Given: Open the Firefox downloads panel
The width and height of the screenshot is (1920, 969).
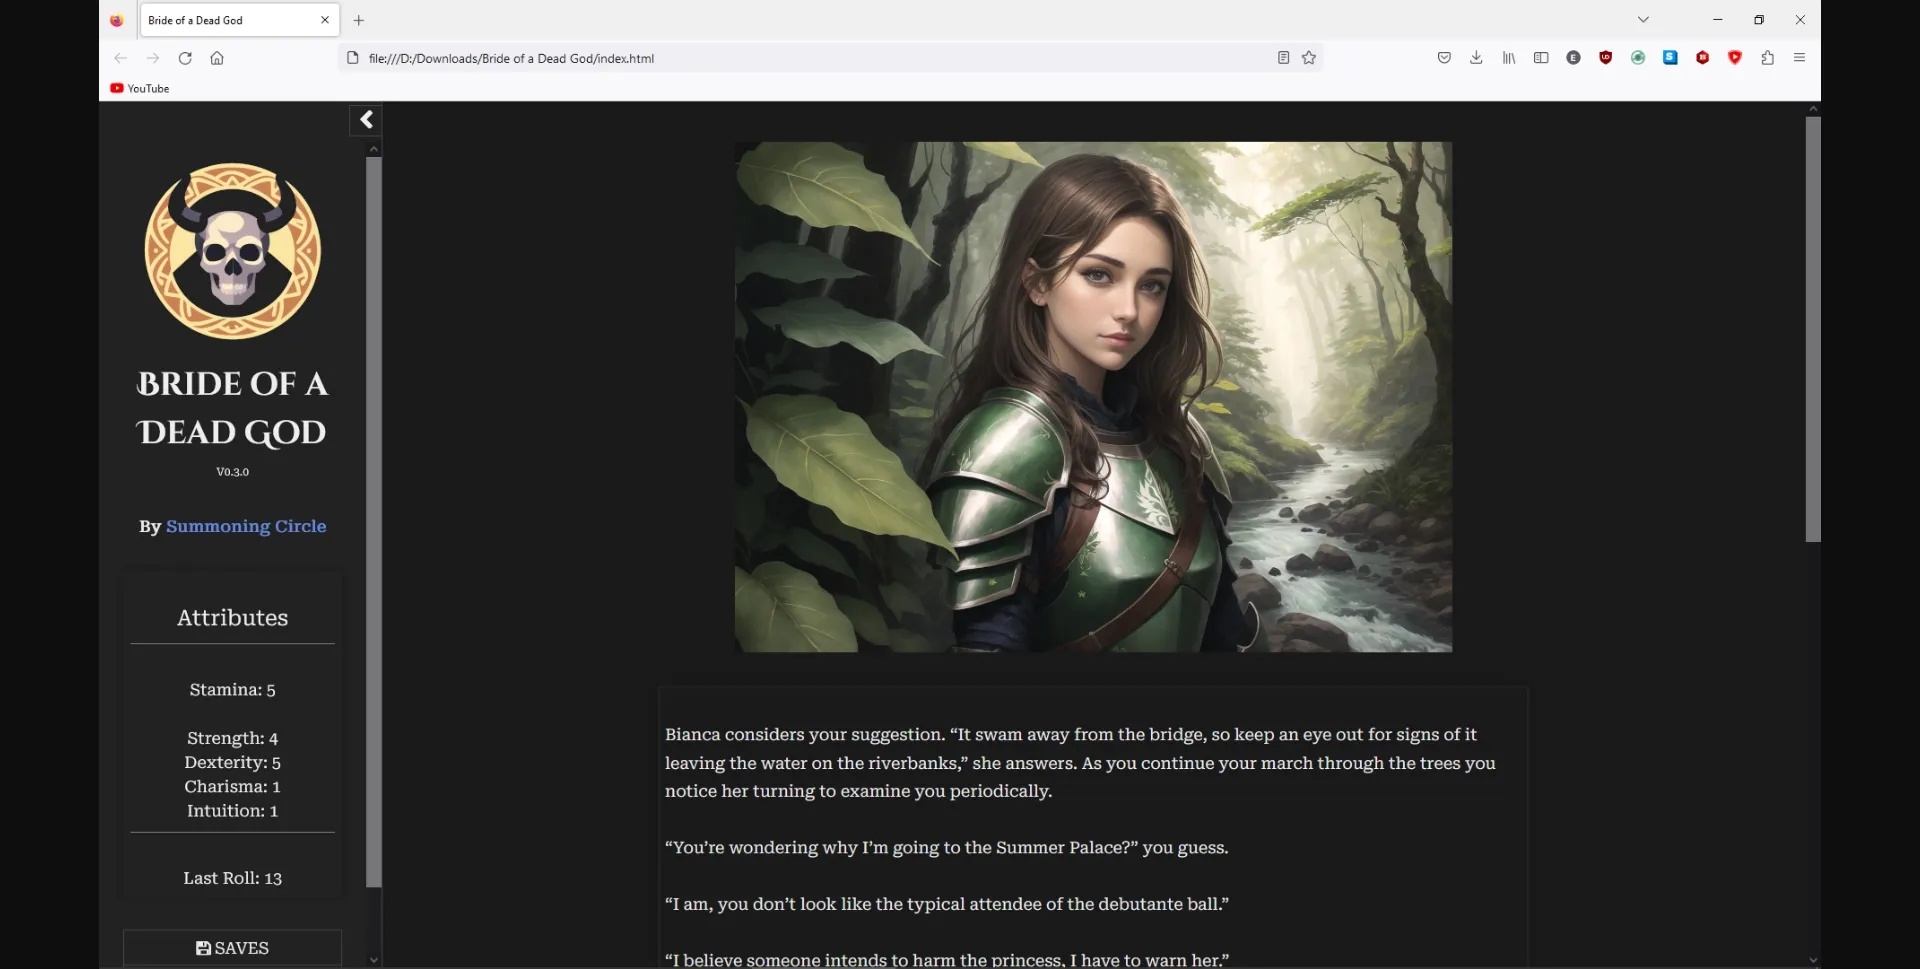Looking at the screenshot, I should (1476, 58).
